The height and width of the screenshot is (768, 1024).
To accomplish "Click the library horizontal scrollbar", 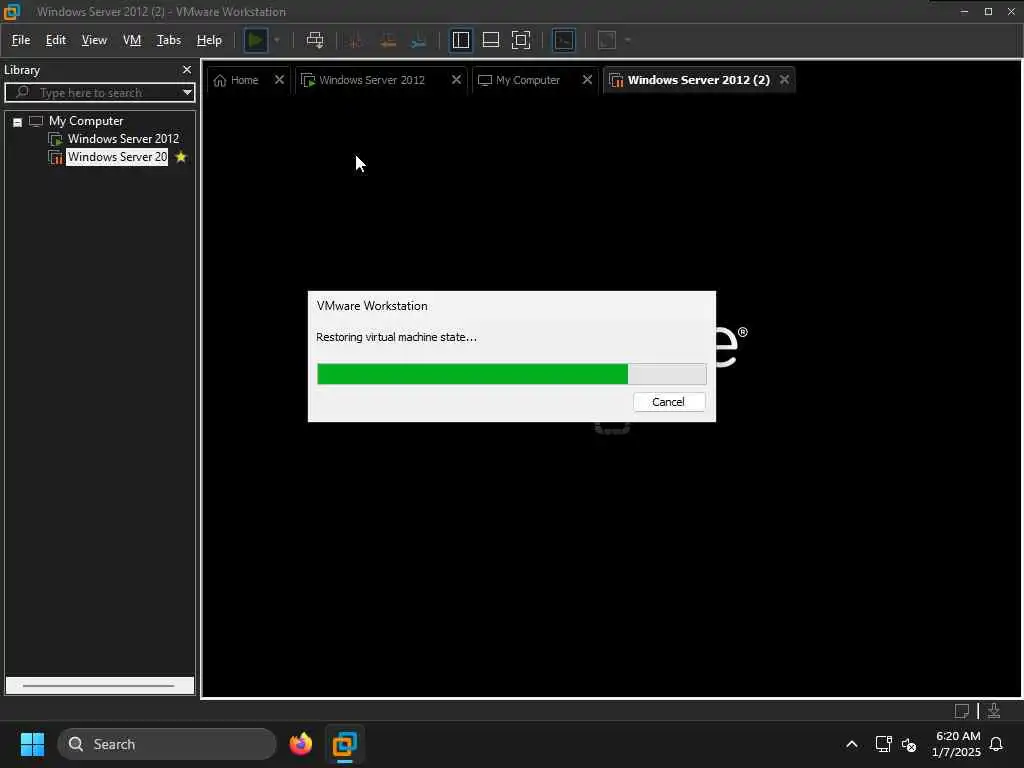I will point(98,686).
